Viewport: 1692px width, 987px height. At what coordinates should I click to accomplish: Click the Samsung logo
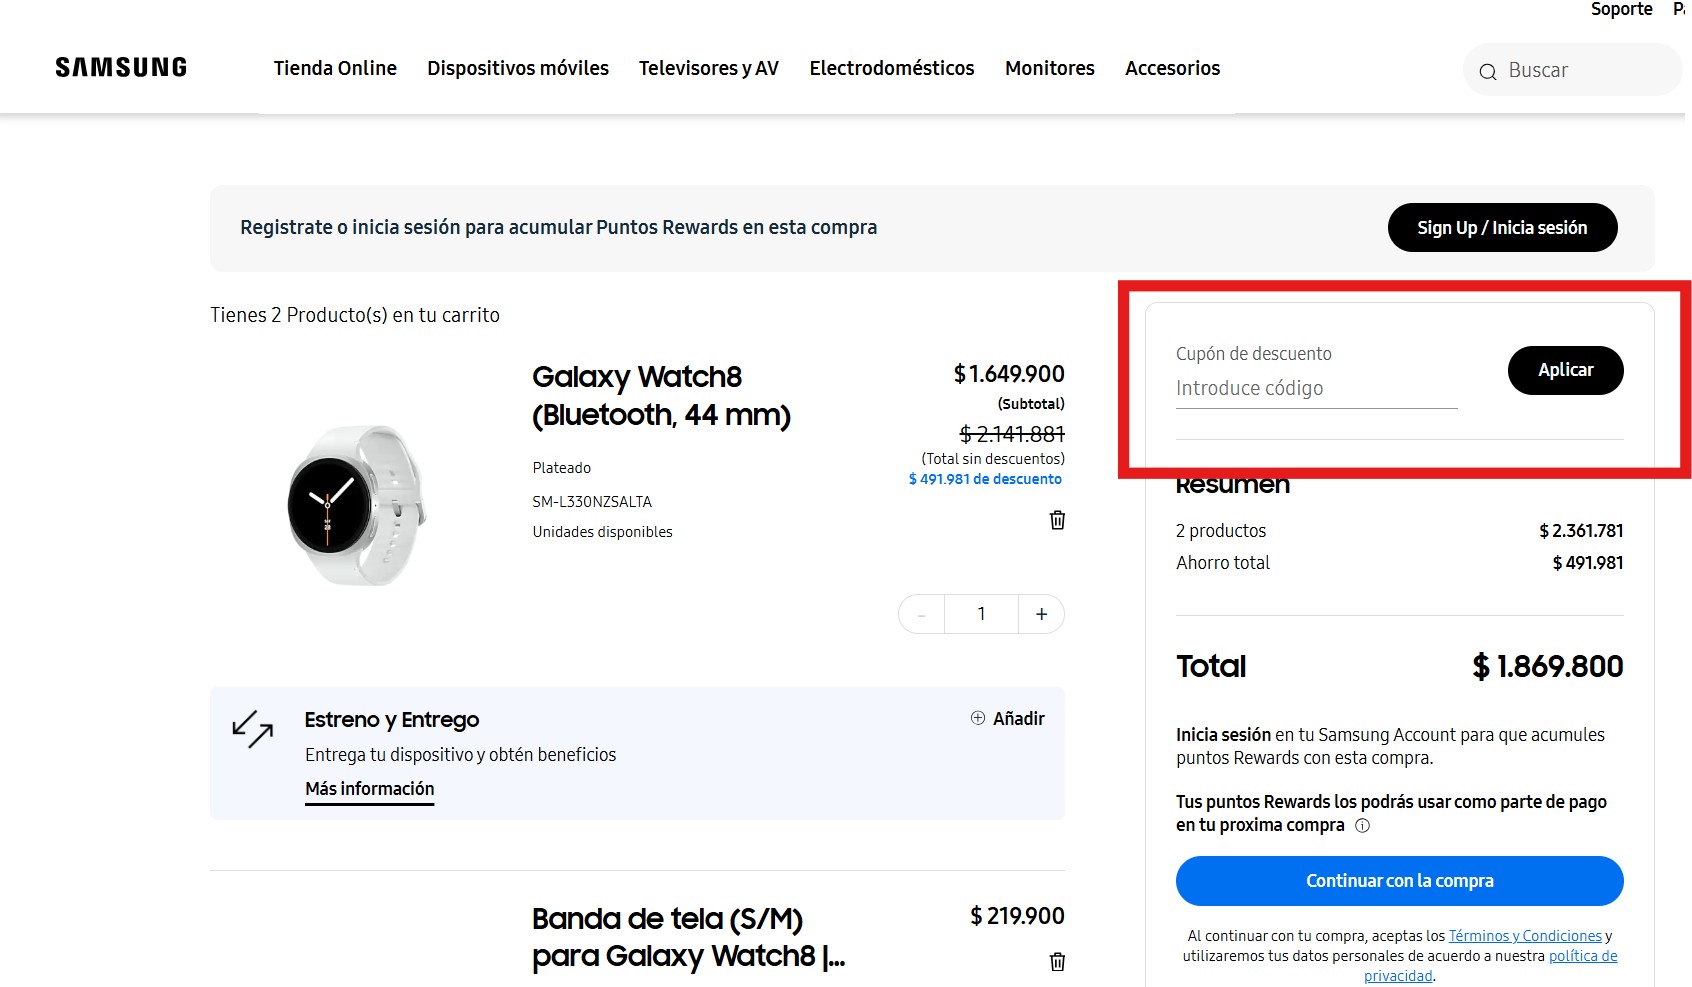click(121, 68)
